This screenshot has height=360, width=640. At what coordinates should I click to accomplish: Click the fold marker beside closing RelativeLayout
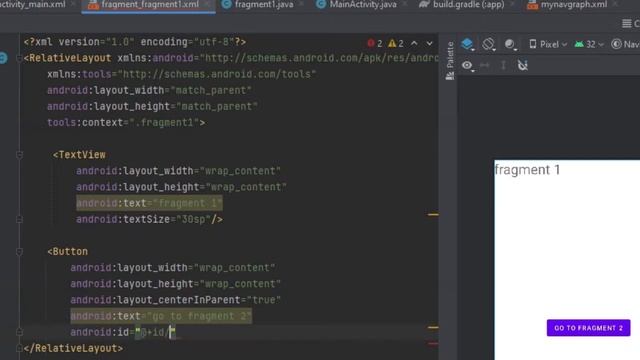click(x=19, y=349)
